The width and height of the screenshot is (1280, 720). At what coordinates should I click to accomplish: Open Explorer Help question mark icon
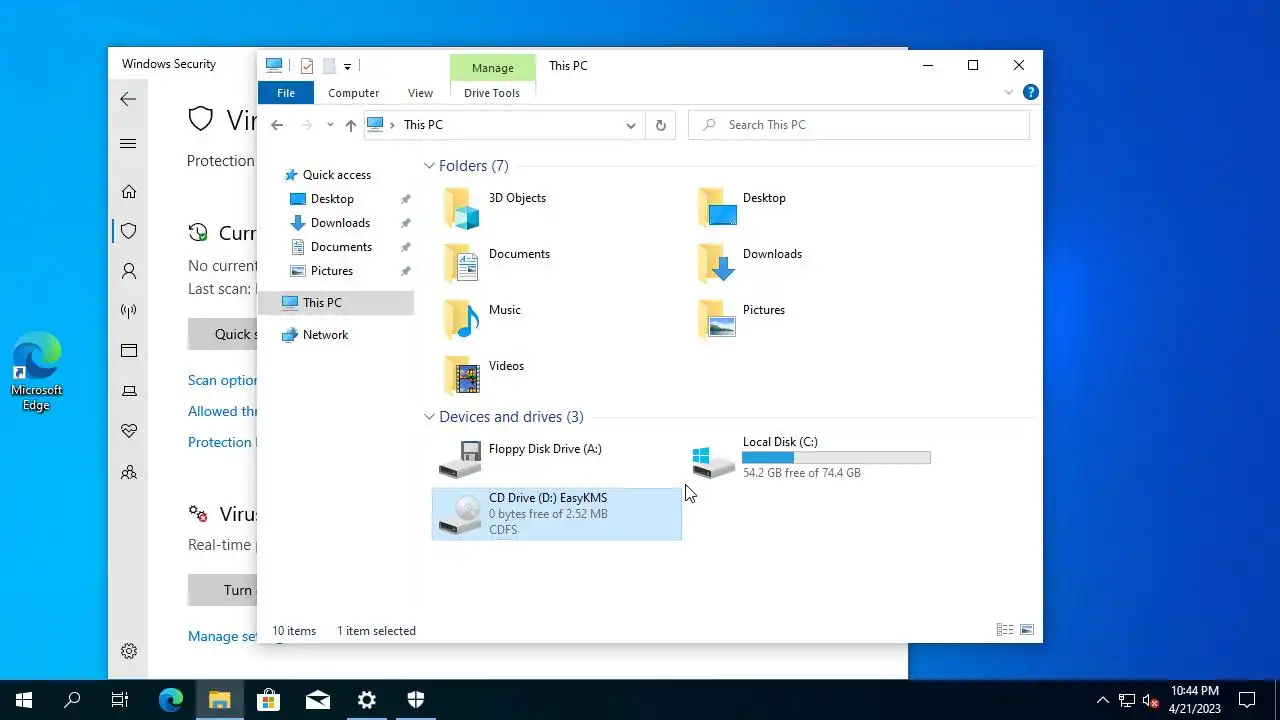point(1031,92)
